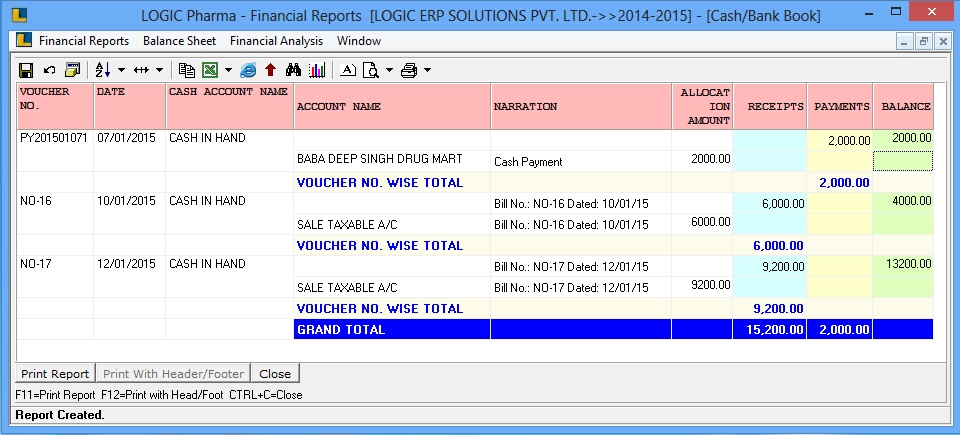Open the printer options dropdown arrow
Viewport: 960px width, 435px height.
point(427,70)
